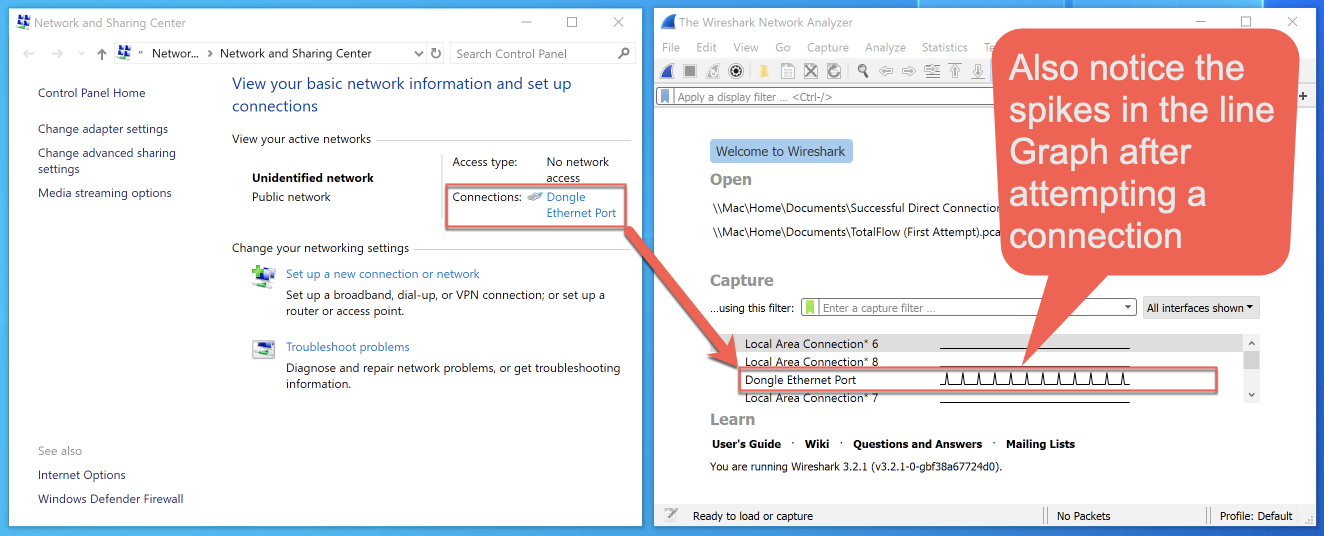
Task: Click the restart current capture icon
Action: (x=713, y=71)
